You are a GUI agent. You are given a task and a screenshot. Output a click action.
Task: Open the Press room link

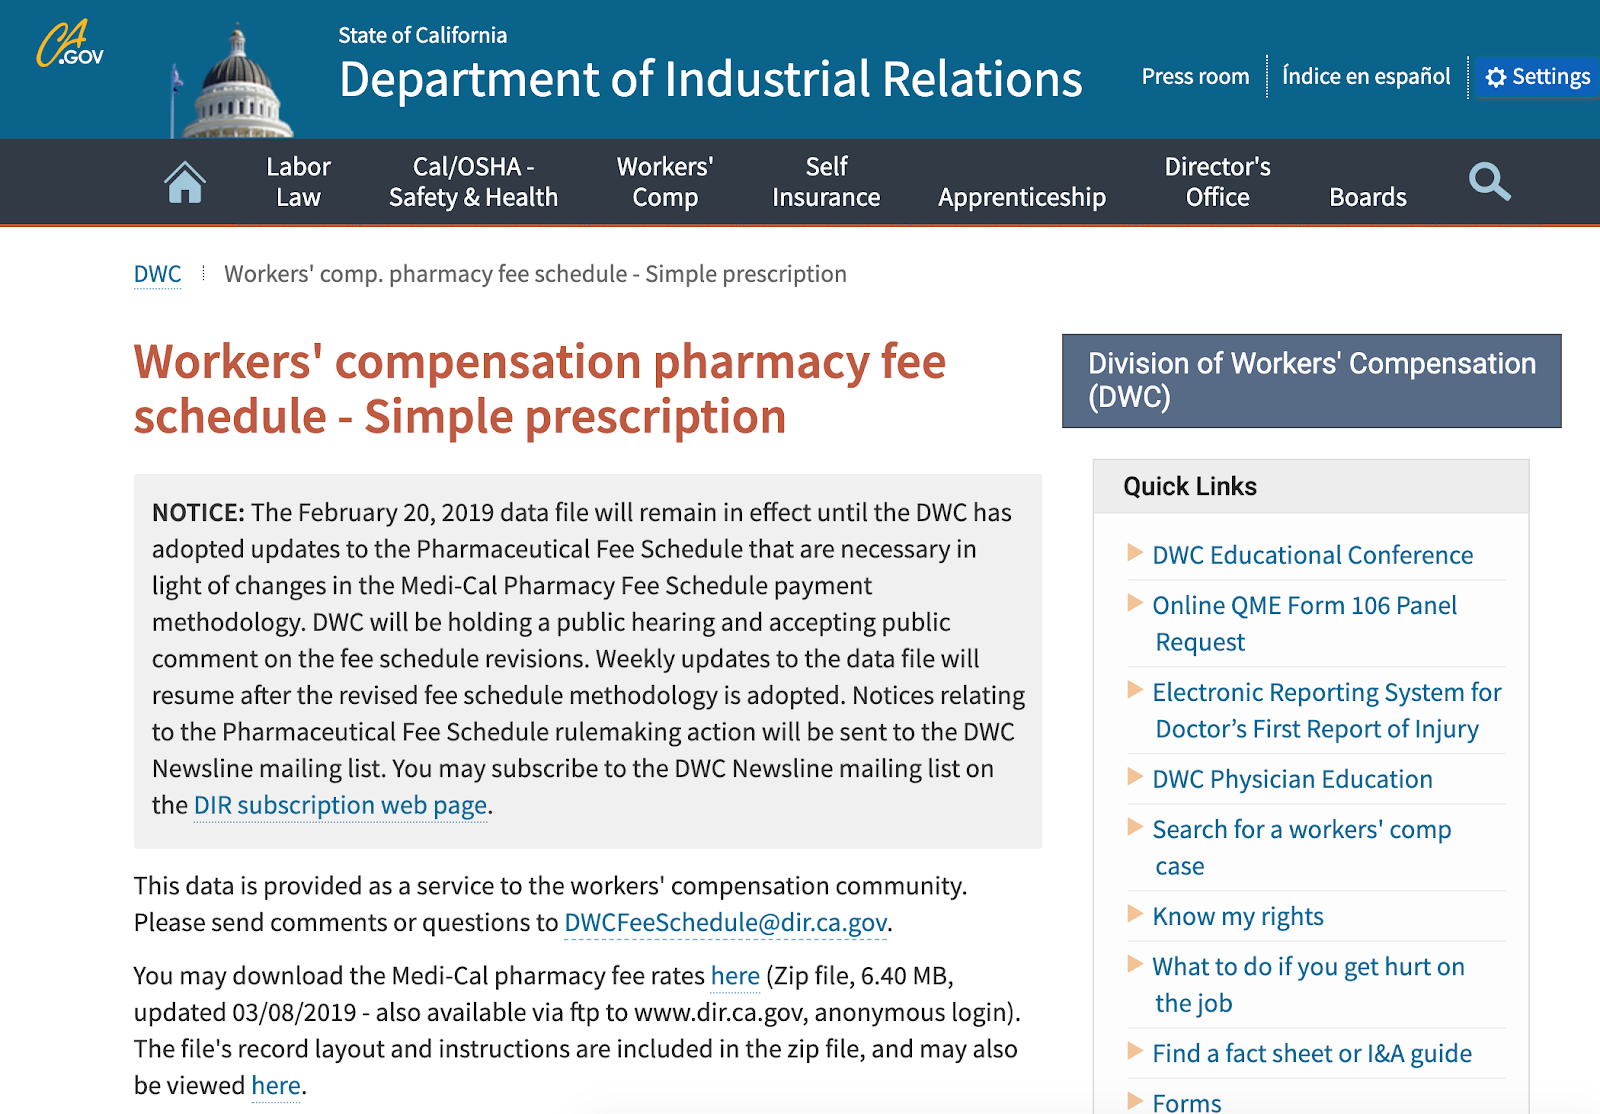click(x=1195, y=77)
